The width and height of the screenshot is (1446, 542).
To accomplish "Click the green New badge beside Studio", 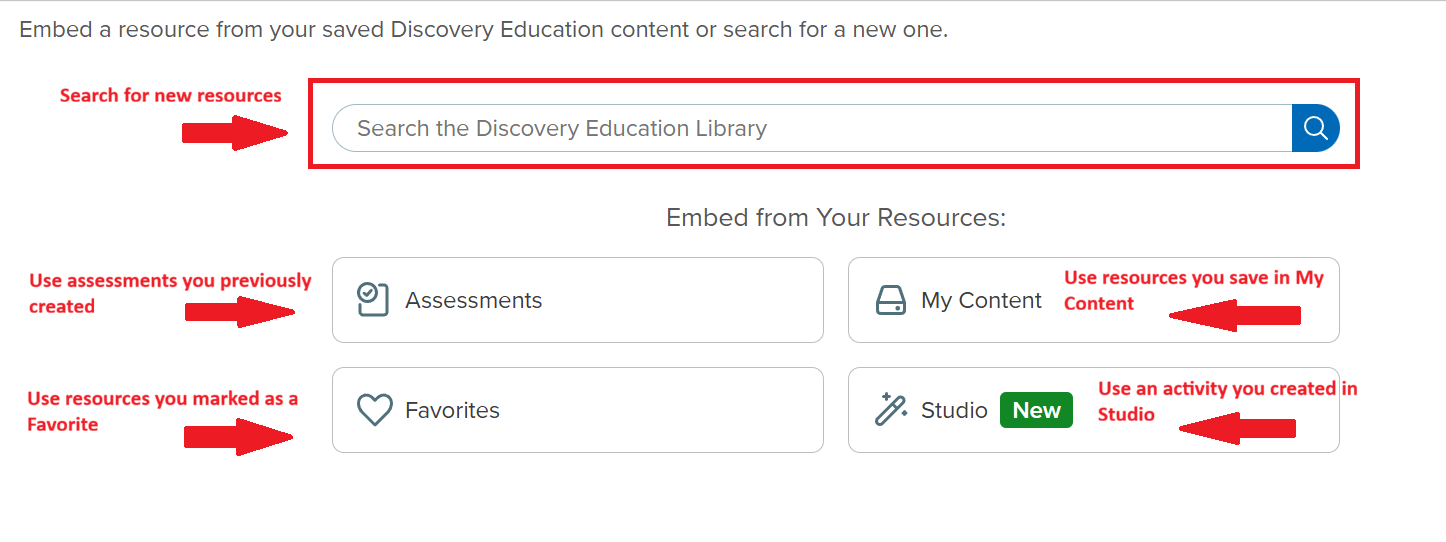I will tap(1036, 410).
